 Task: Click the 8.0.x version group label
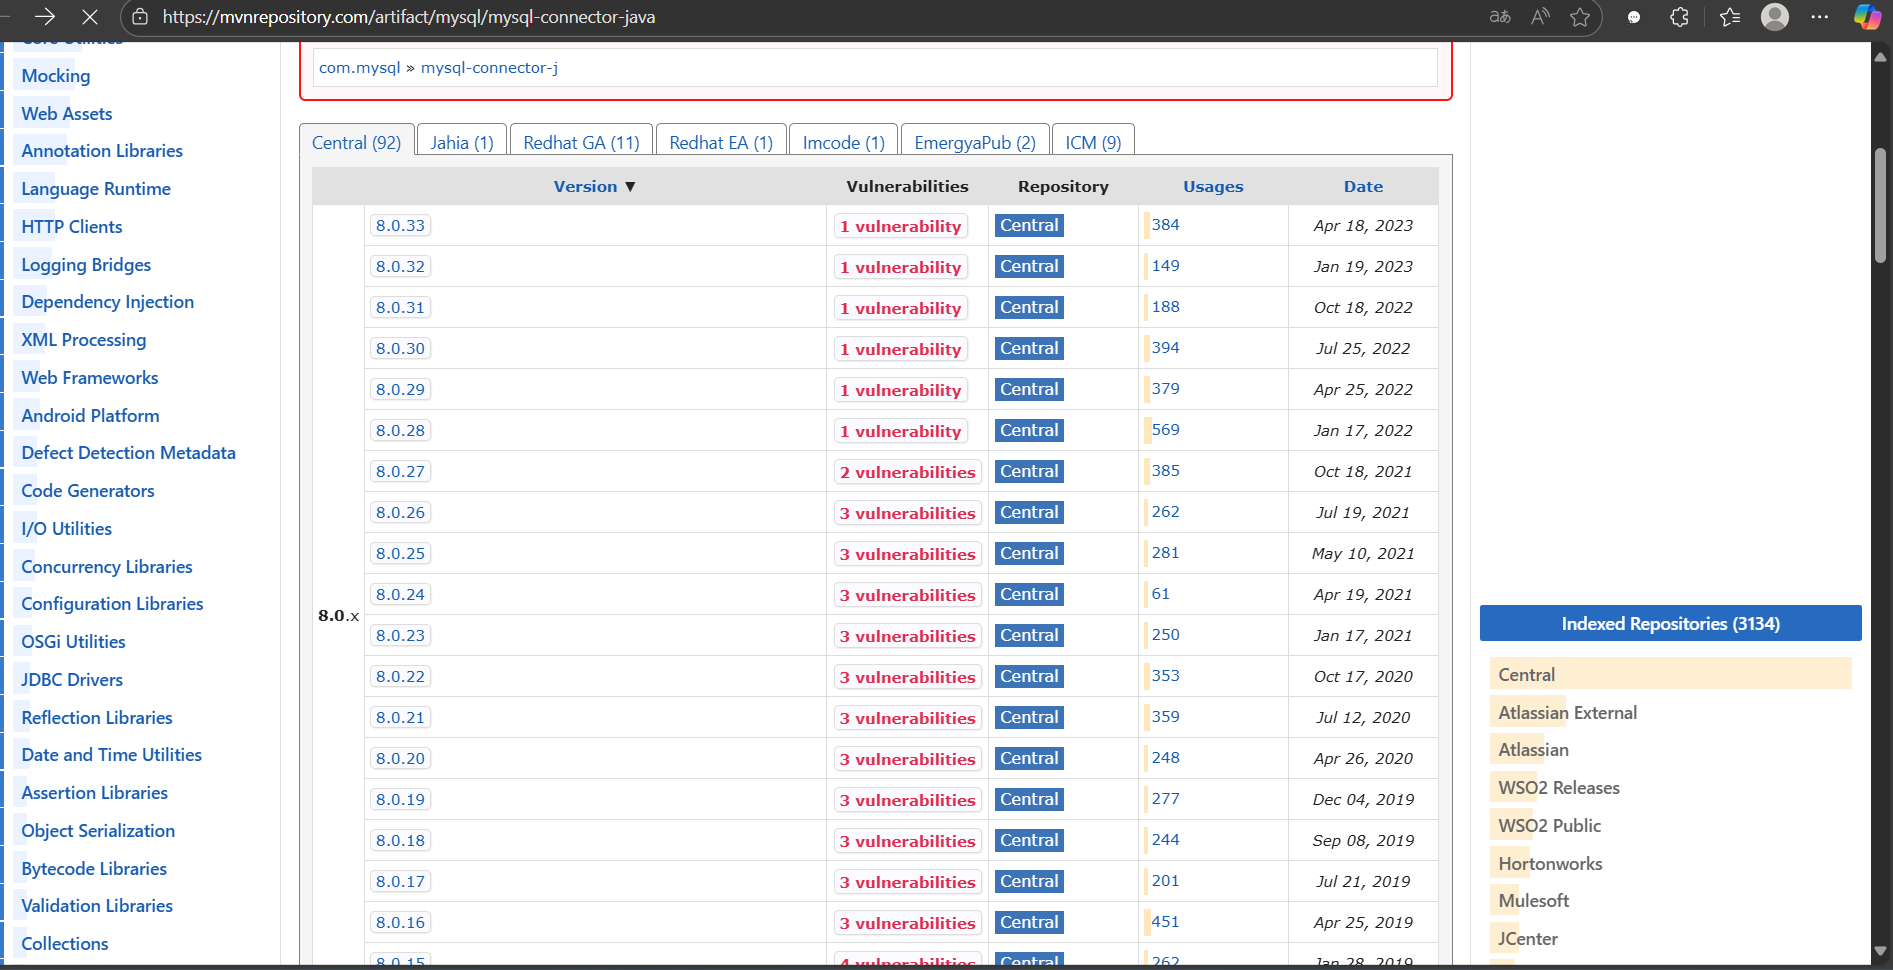[x=338, y=616]
